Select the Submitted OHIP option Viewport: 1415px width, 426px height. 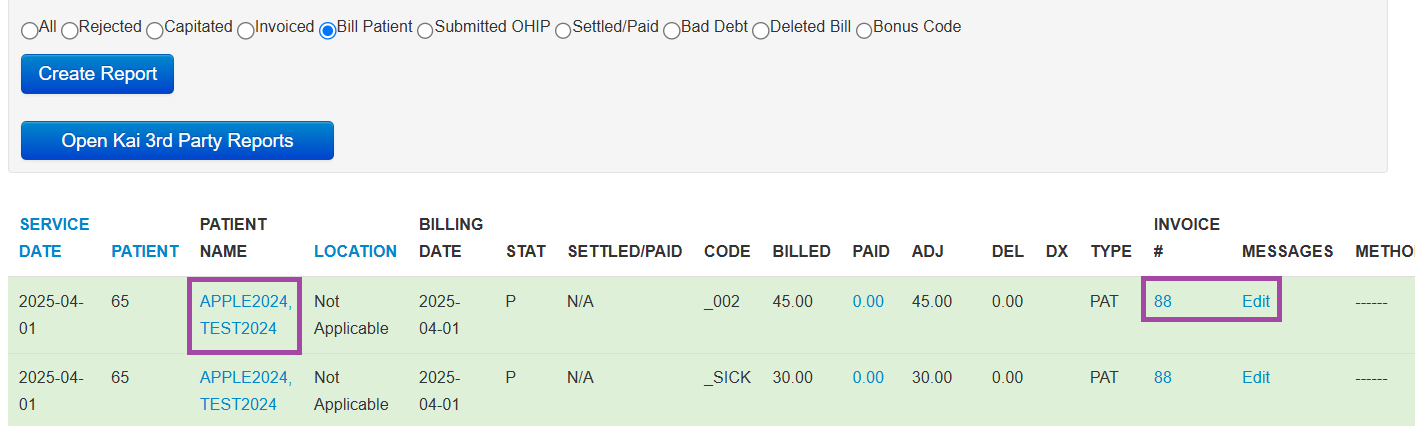426,31
